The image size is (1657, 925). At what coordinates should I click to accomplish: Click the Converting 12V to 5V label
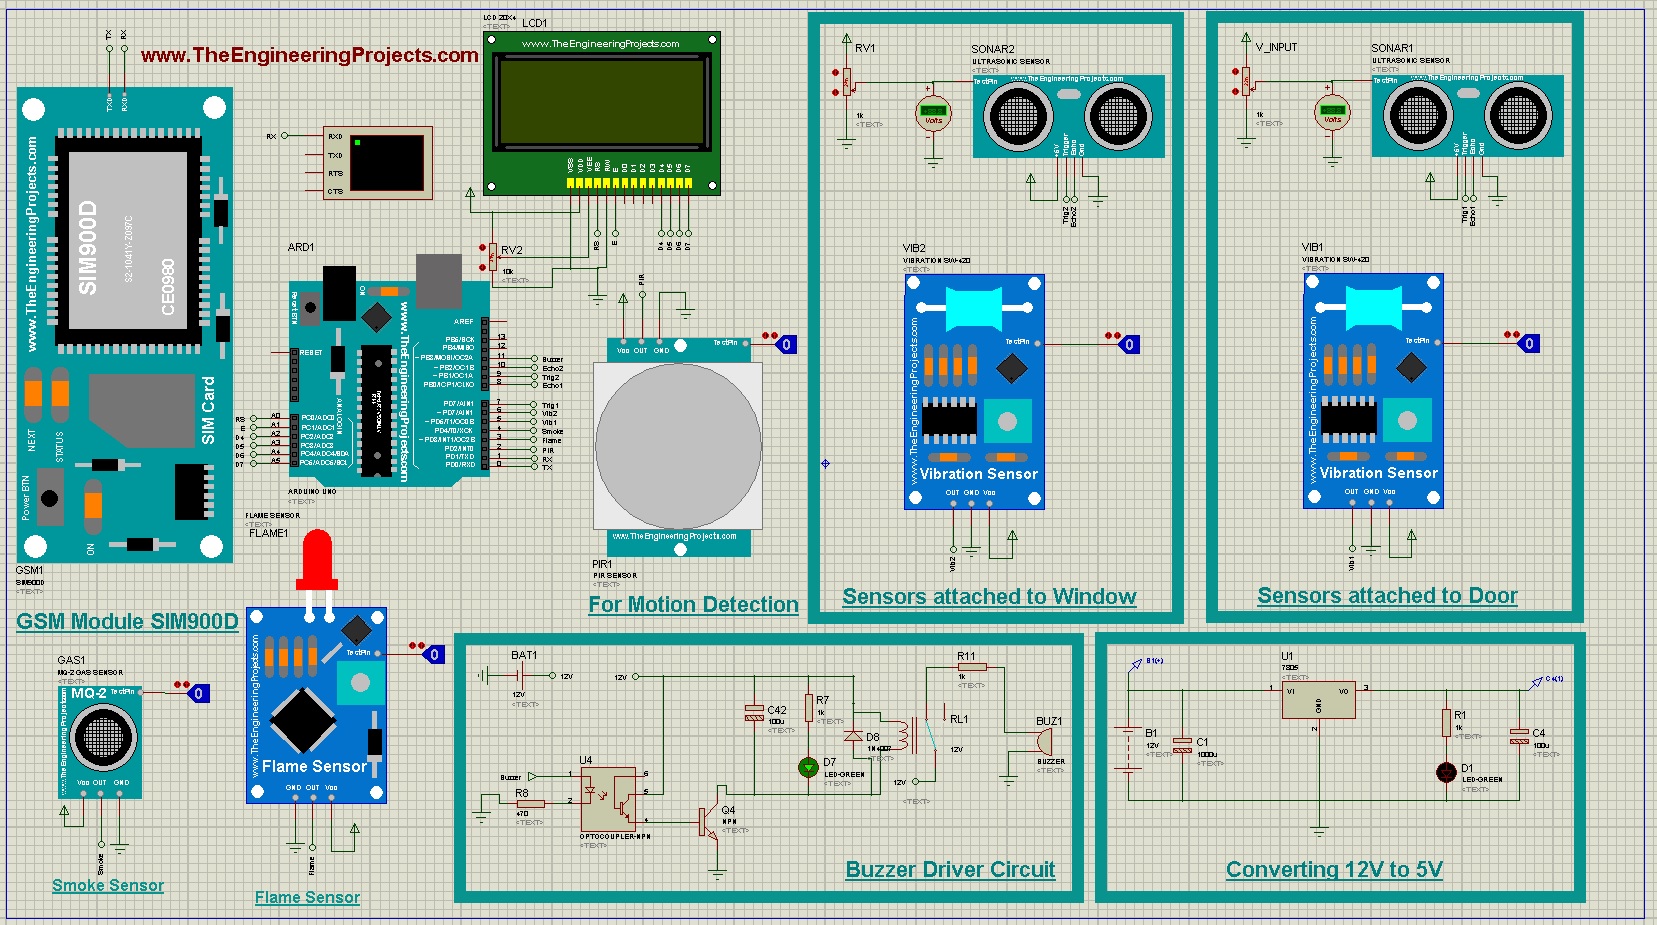point(1334,869)
